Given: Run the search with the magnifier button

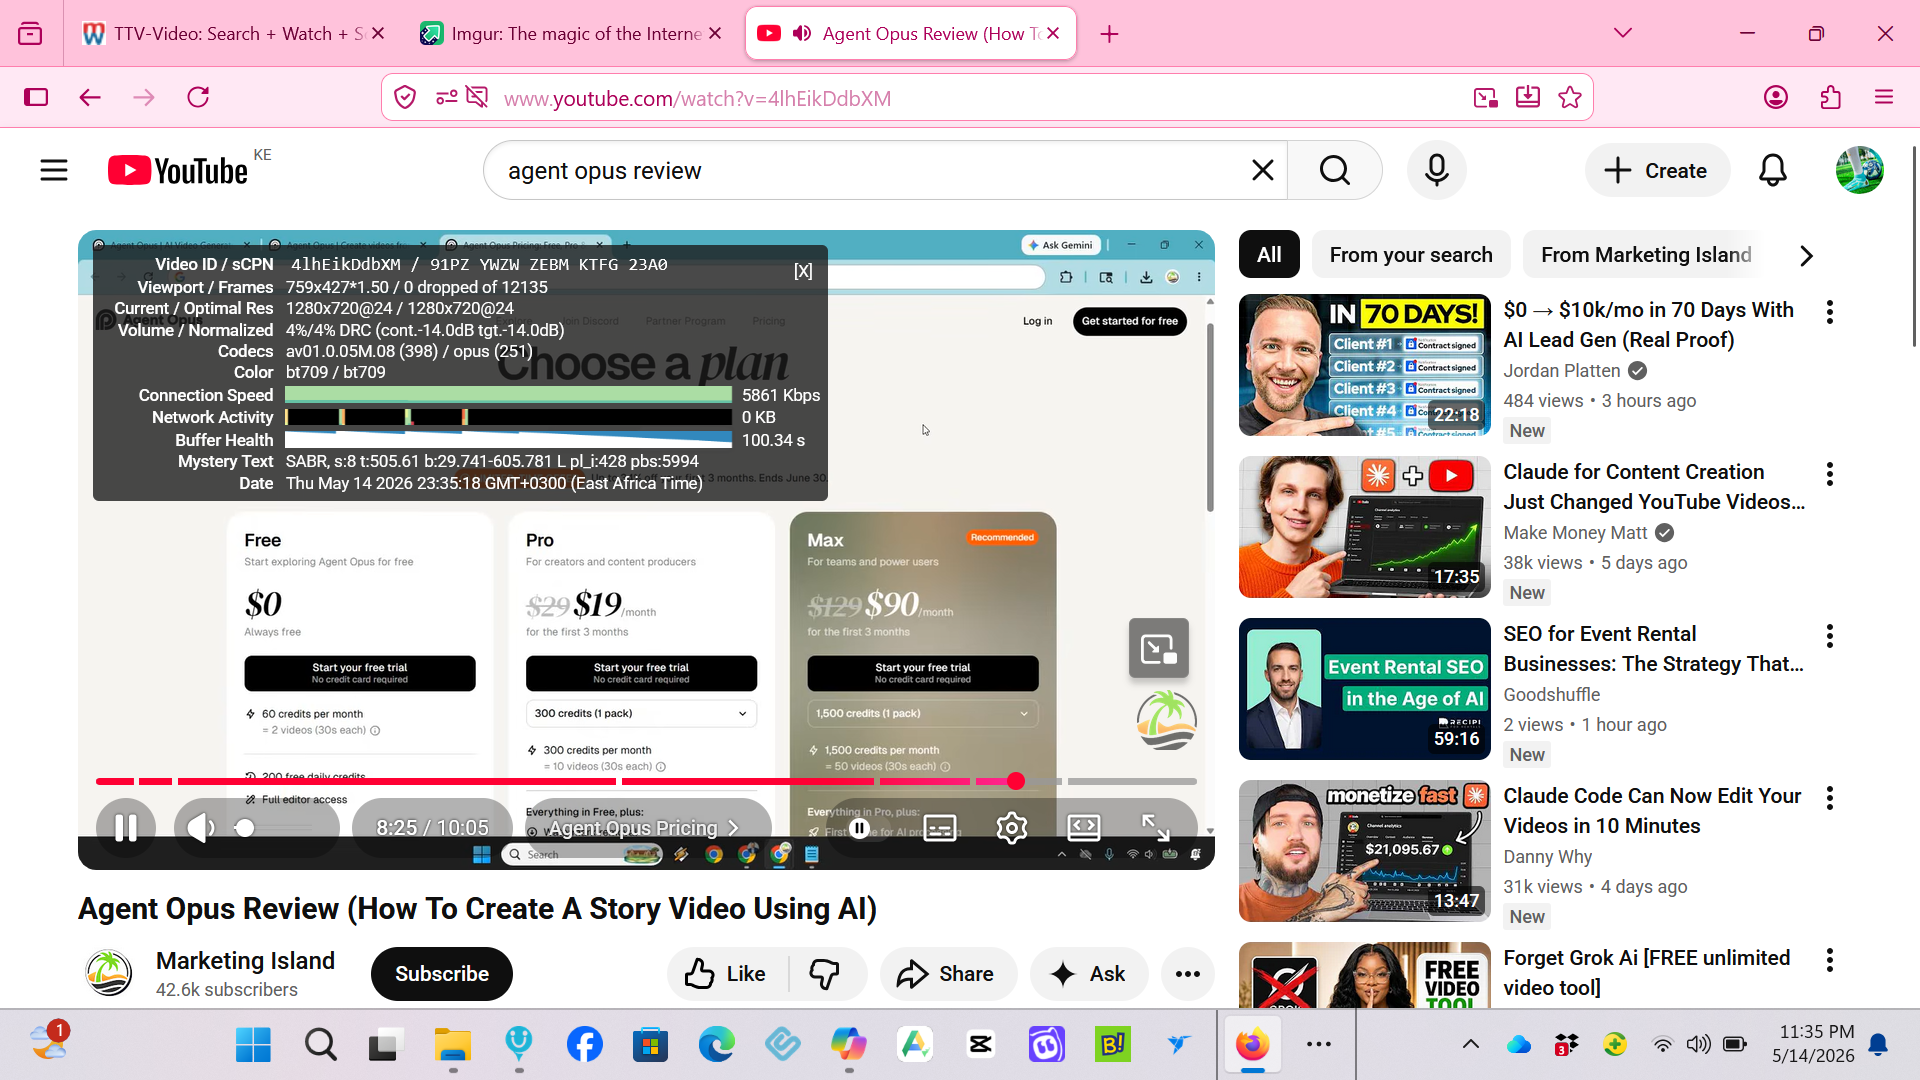Looking at the screenshot, I should point(1335,171).
